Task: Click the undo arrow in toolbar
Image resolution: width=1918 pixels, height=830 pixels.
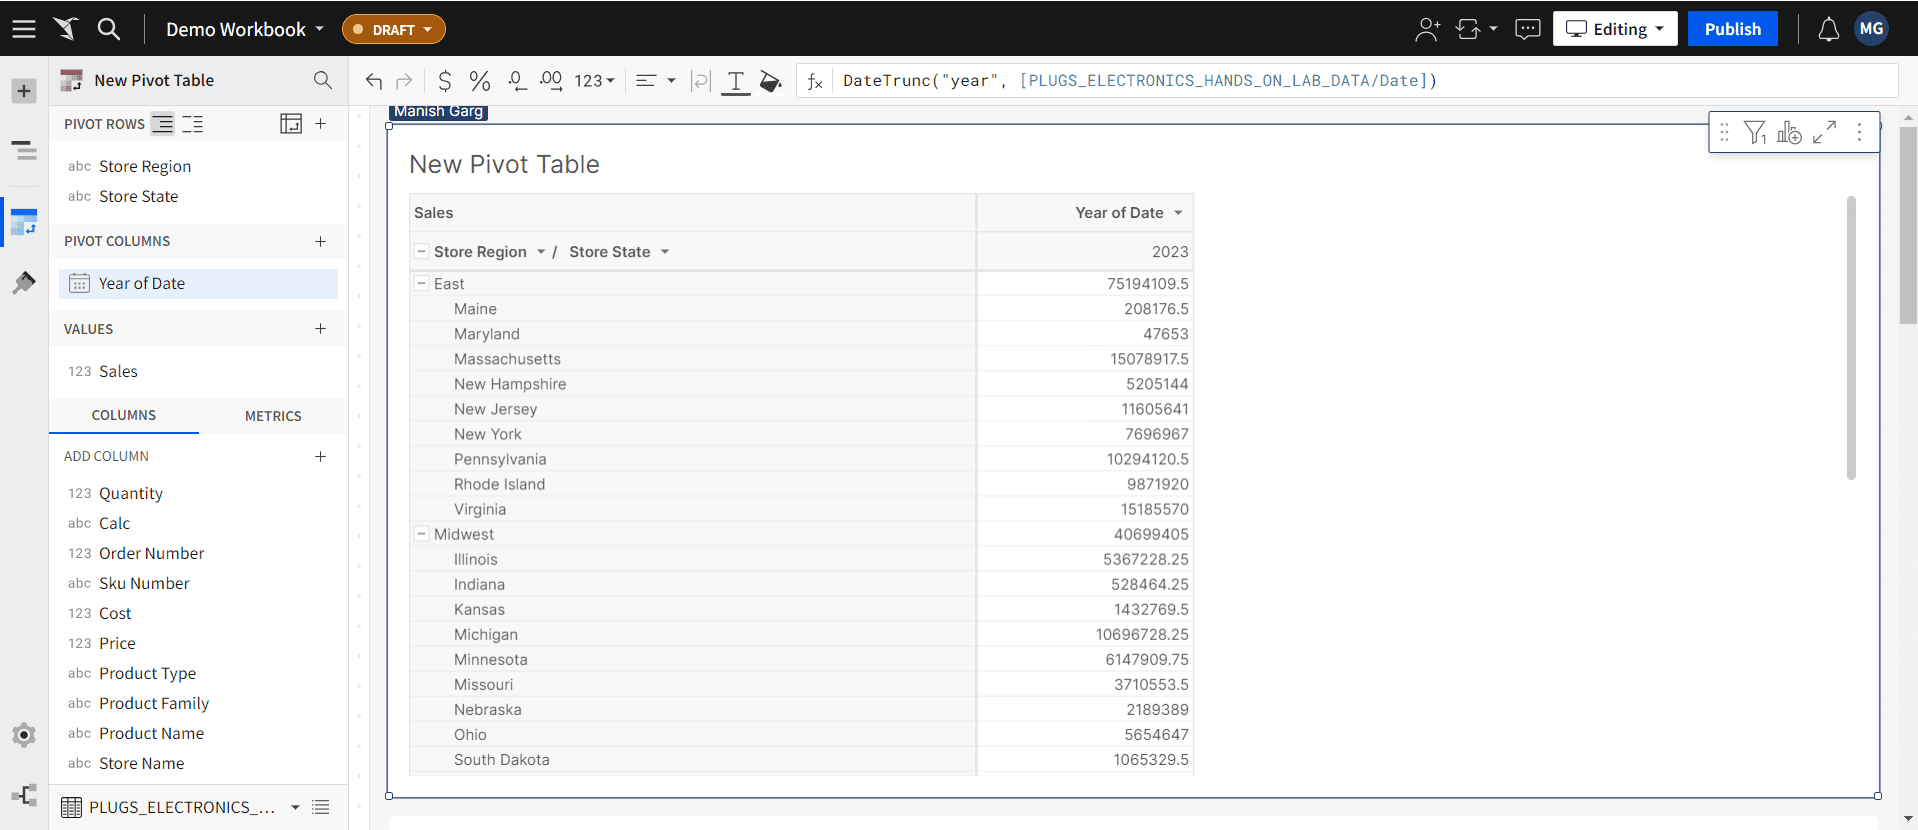Action: point(374,81)
